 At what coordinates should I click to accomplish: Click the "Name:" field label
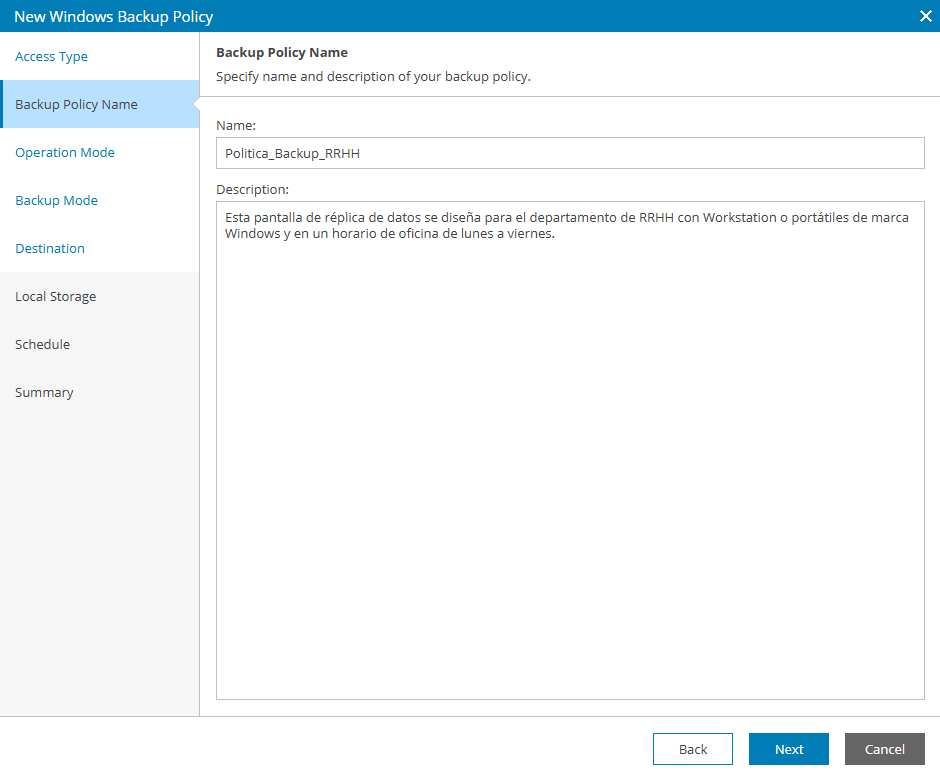(236, 126)
